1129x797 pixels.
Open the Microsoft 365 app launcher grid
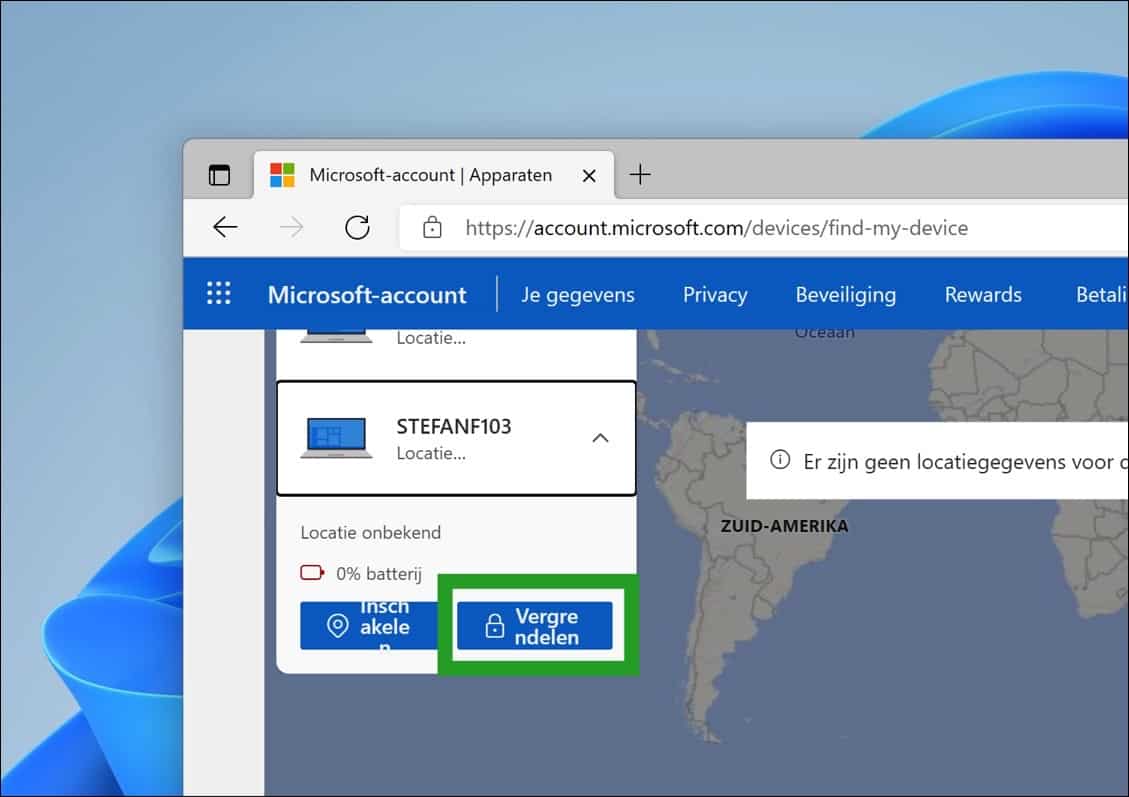coord(218,293)
